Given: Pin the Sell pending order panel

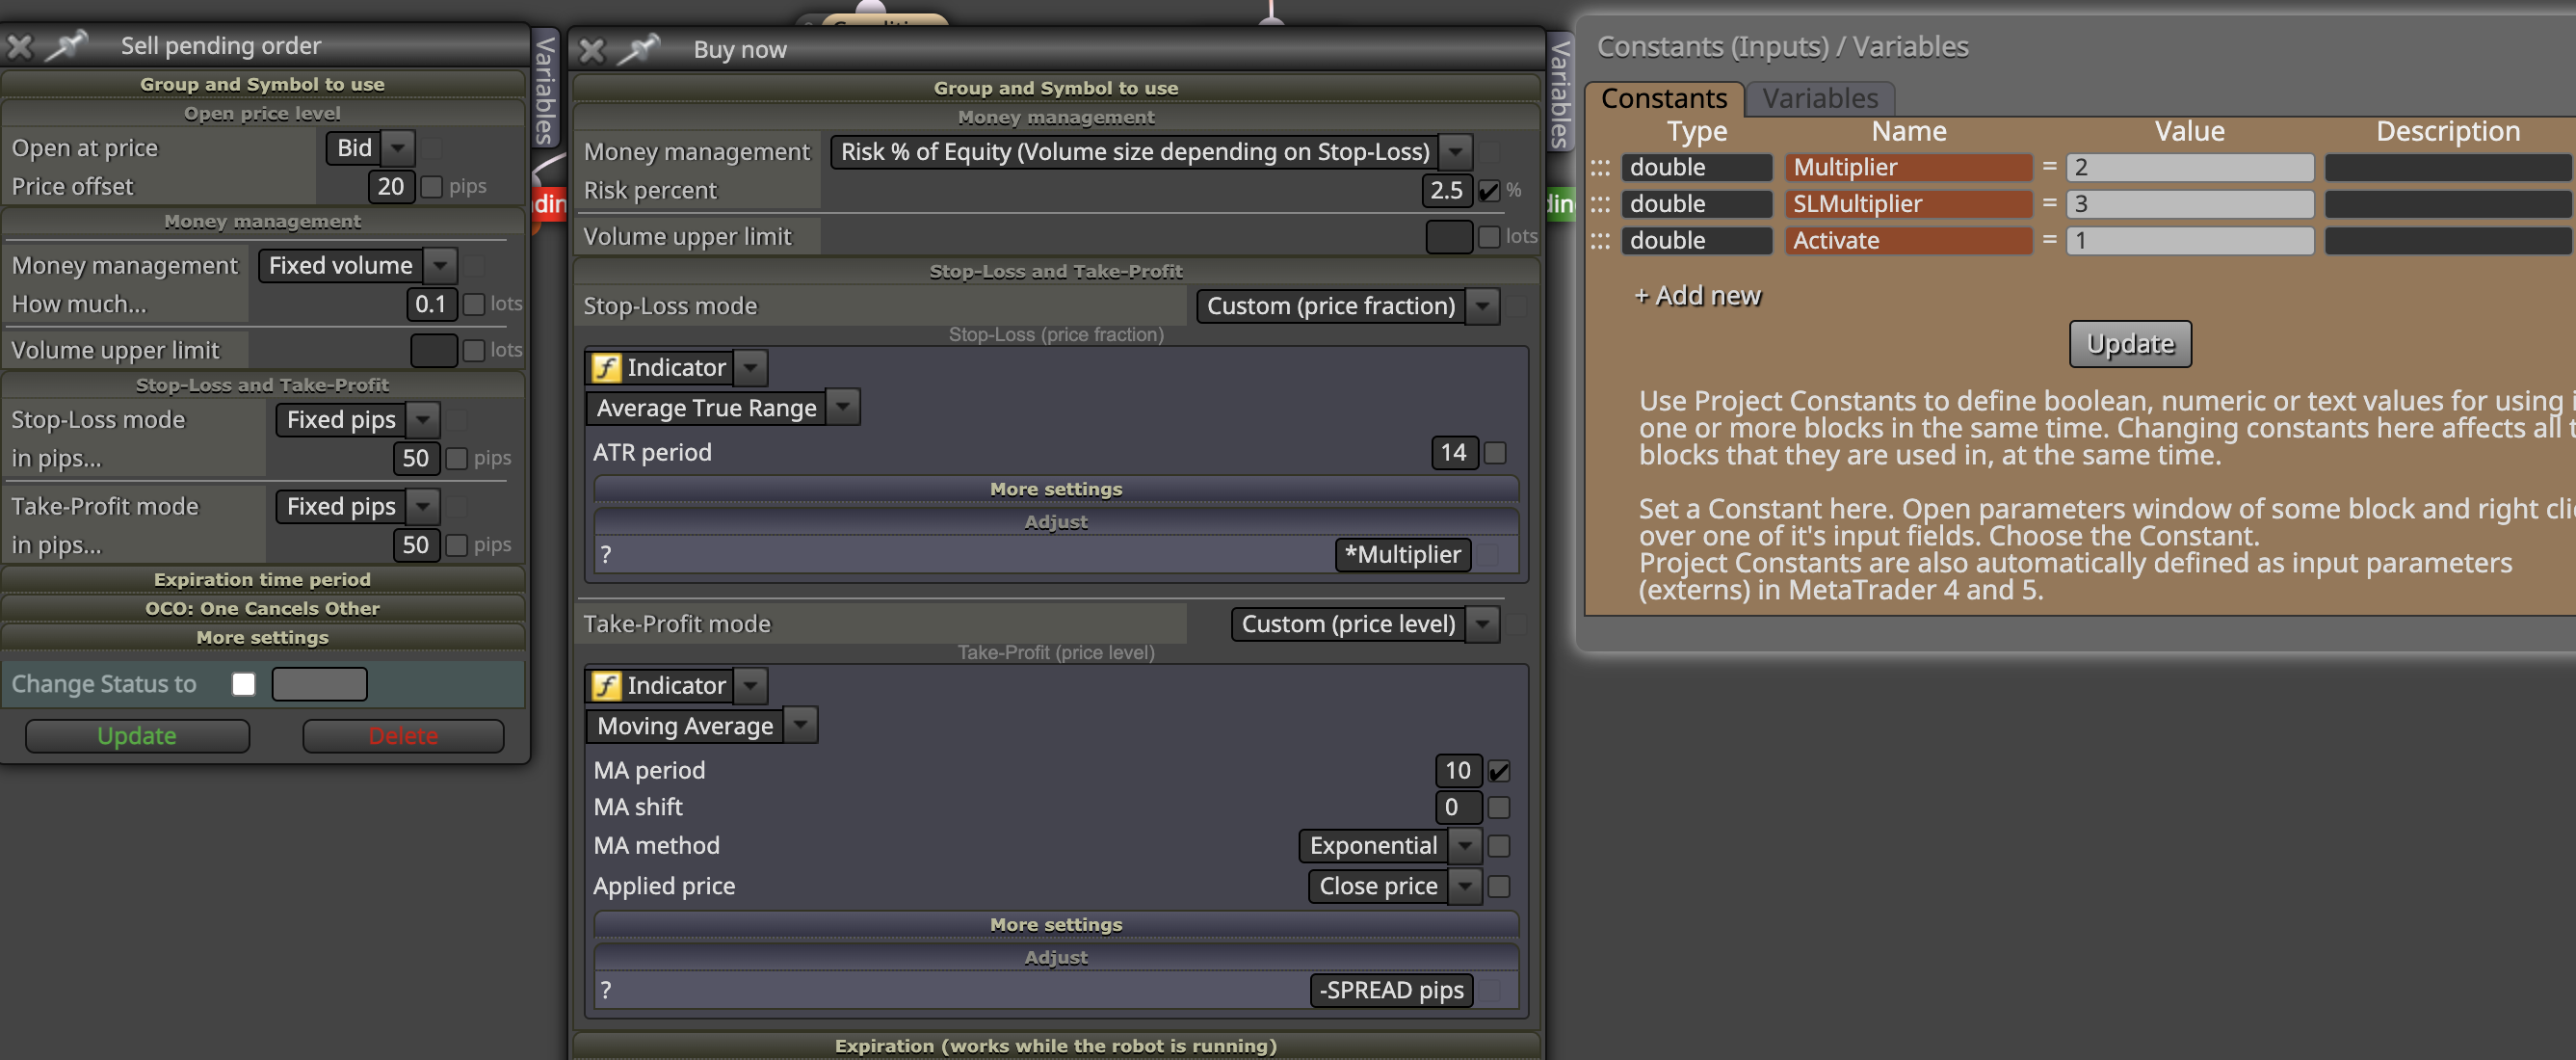Looking at the screenshot, I should pyautogui.click(x=67, y=45).
